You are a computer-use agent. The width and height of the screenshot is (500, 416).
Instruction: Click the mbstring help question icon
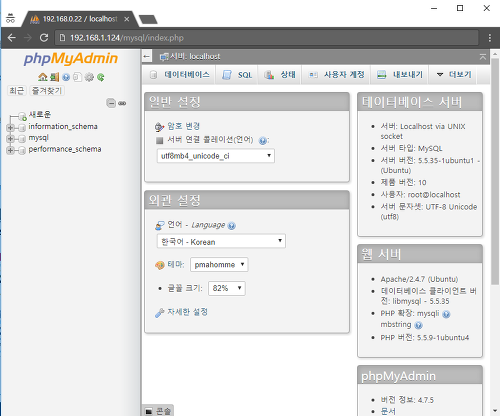418,325
